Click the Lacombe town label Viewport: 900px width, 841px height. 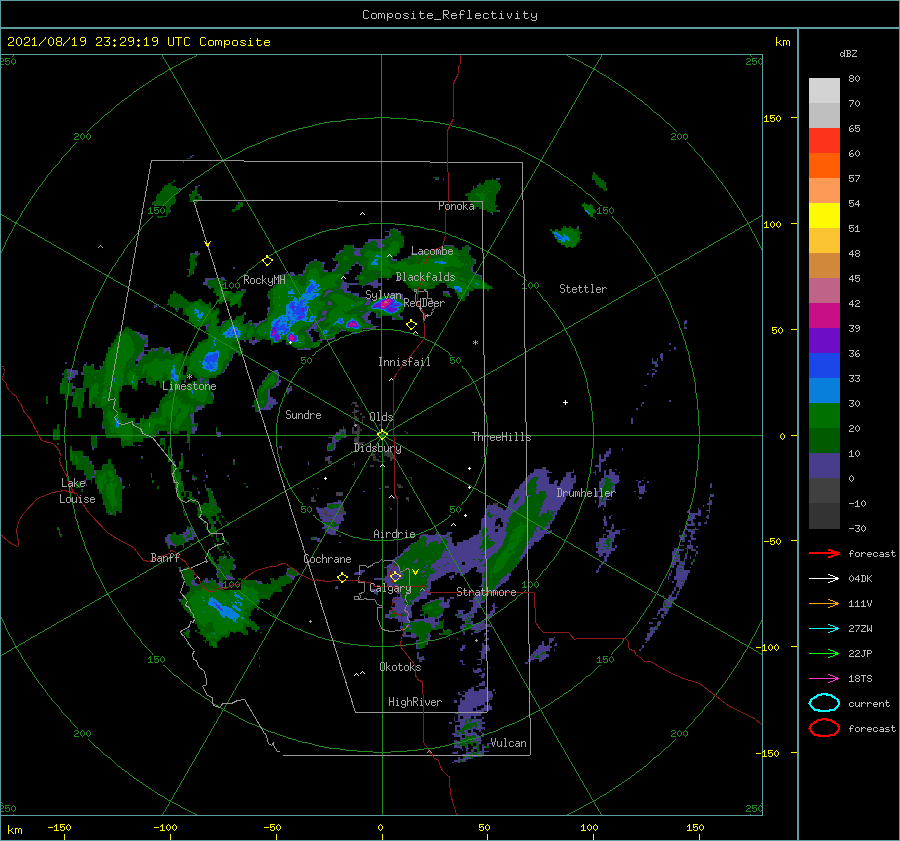pos(432,251)
